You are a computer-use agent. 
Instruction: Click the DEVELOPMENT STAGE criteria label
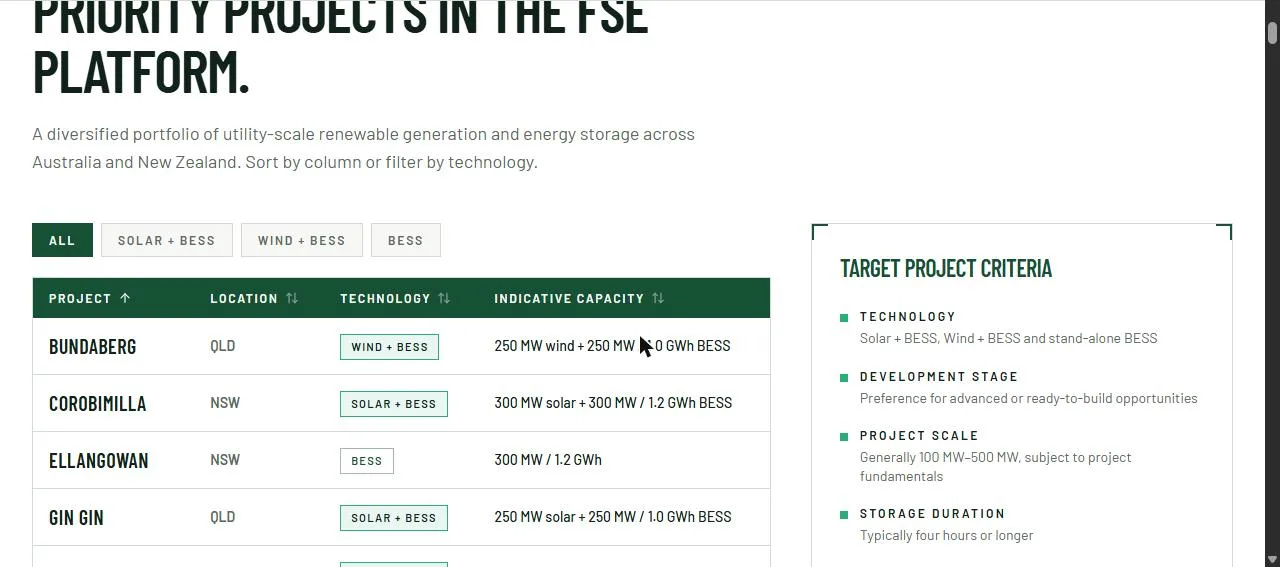tap(939, 376)
